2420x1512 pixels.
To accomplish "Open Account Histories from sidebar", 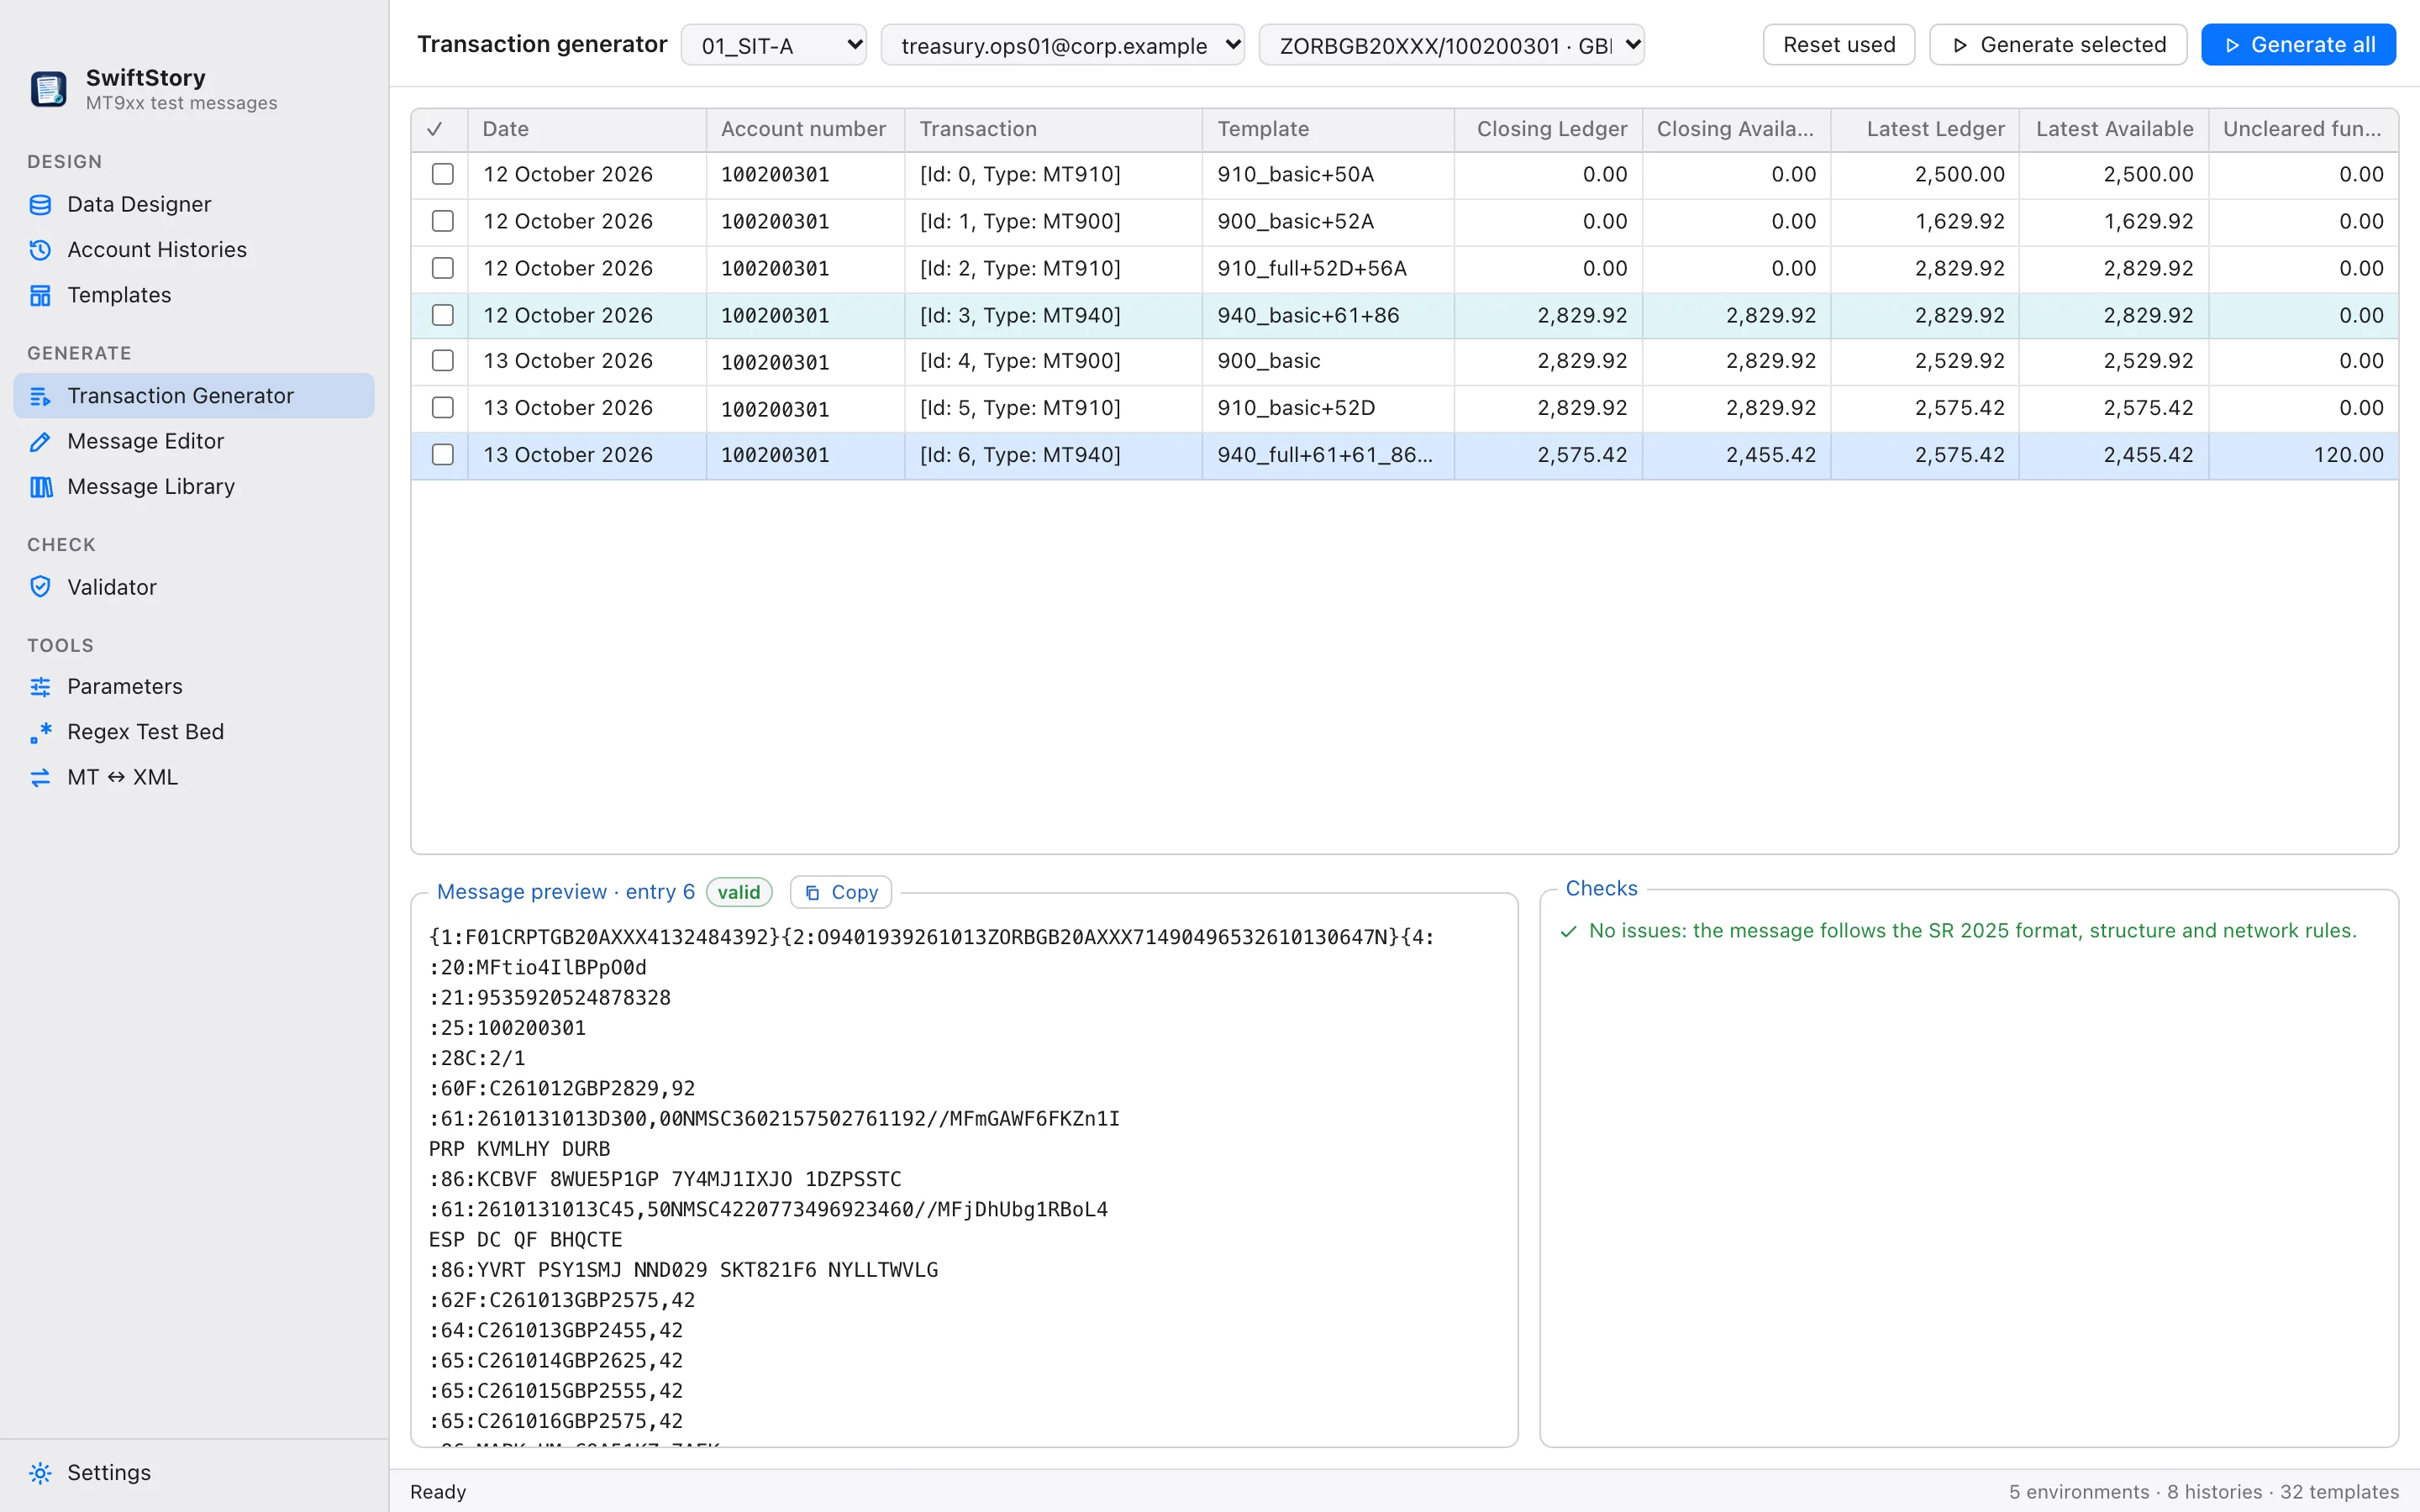I will tap(194, 250).
